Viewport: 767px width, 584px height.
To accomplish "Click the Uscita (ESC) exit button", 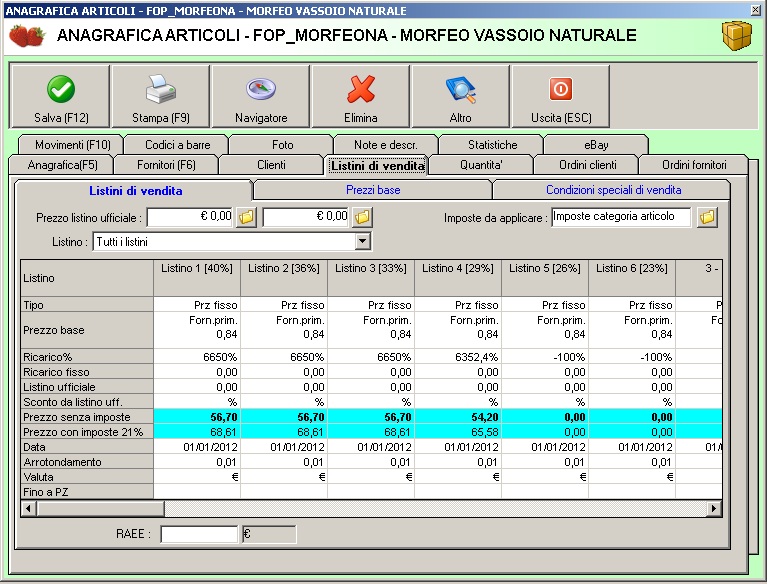I will [560, 97].
